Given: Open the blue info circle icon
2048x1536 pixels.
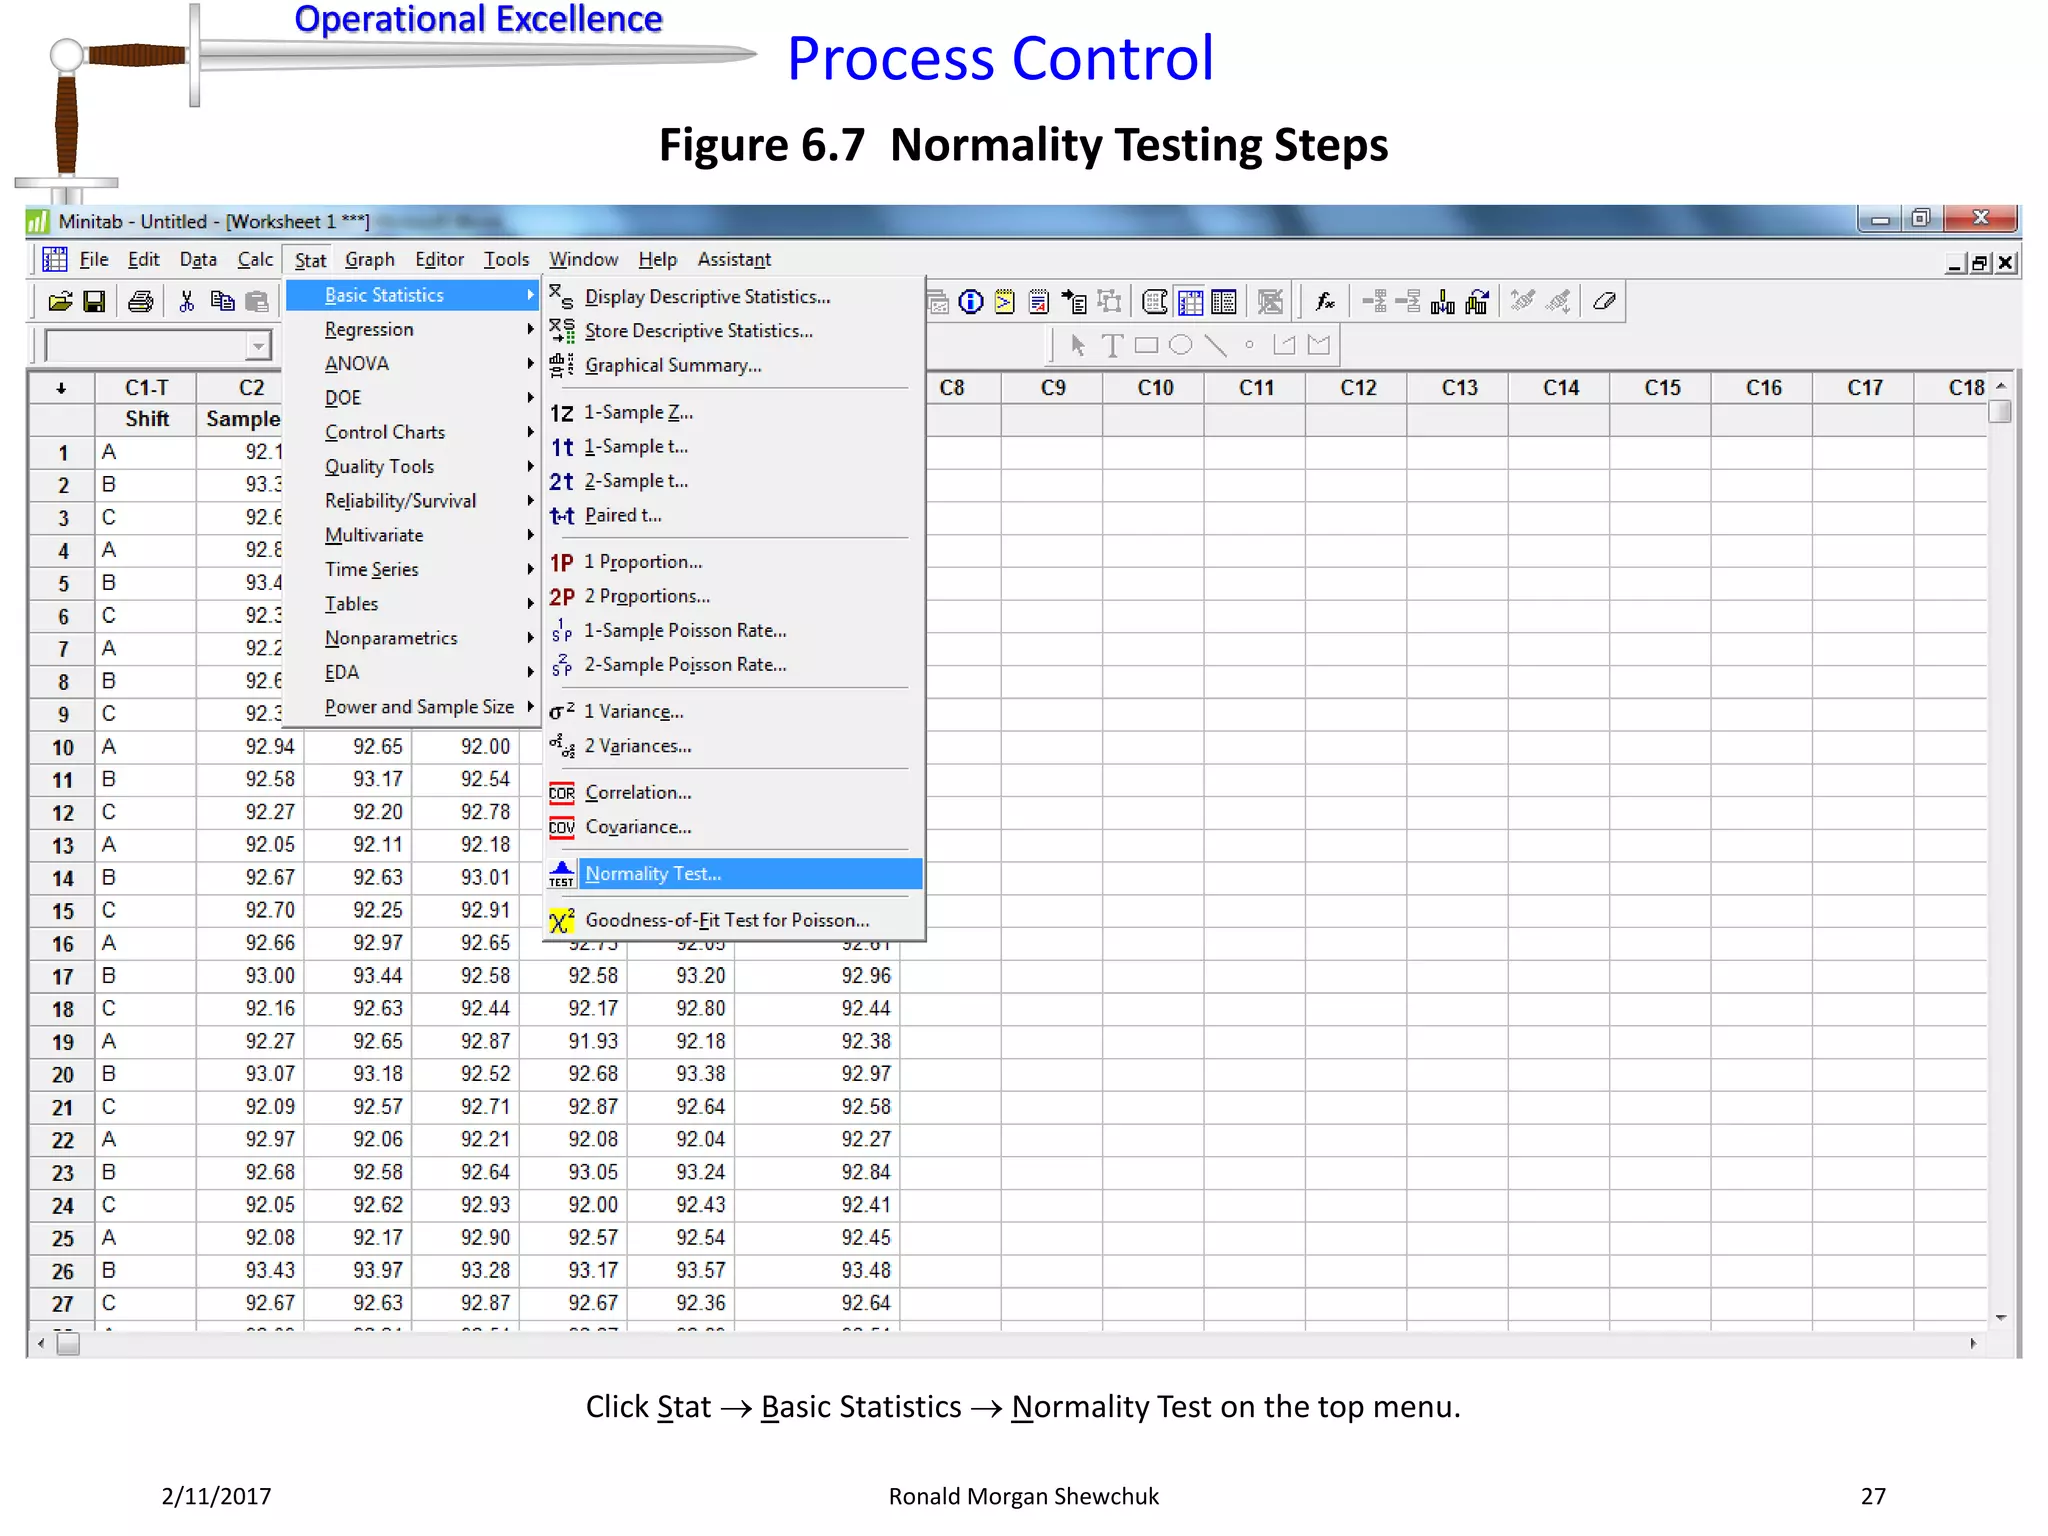Looking at the screenshot, I should point(970,302).
